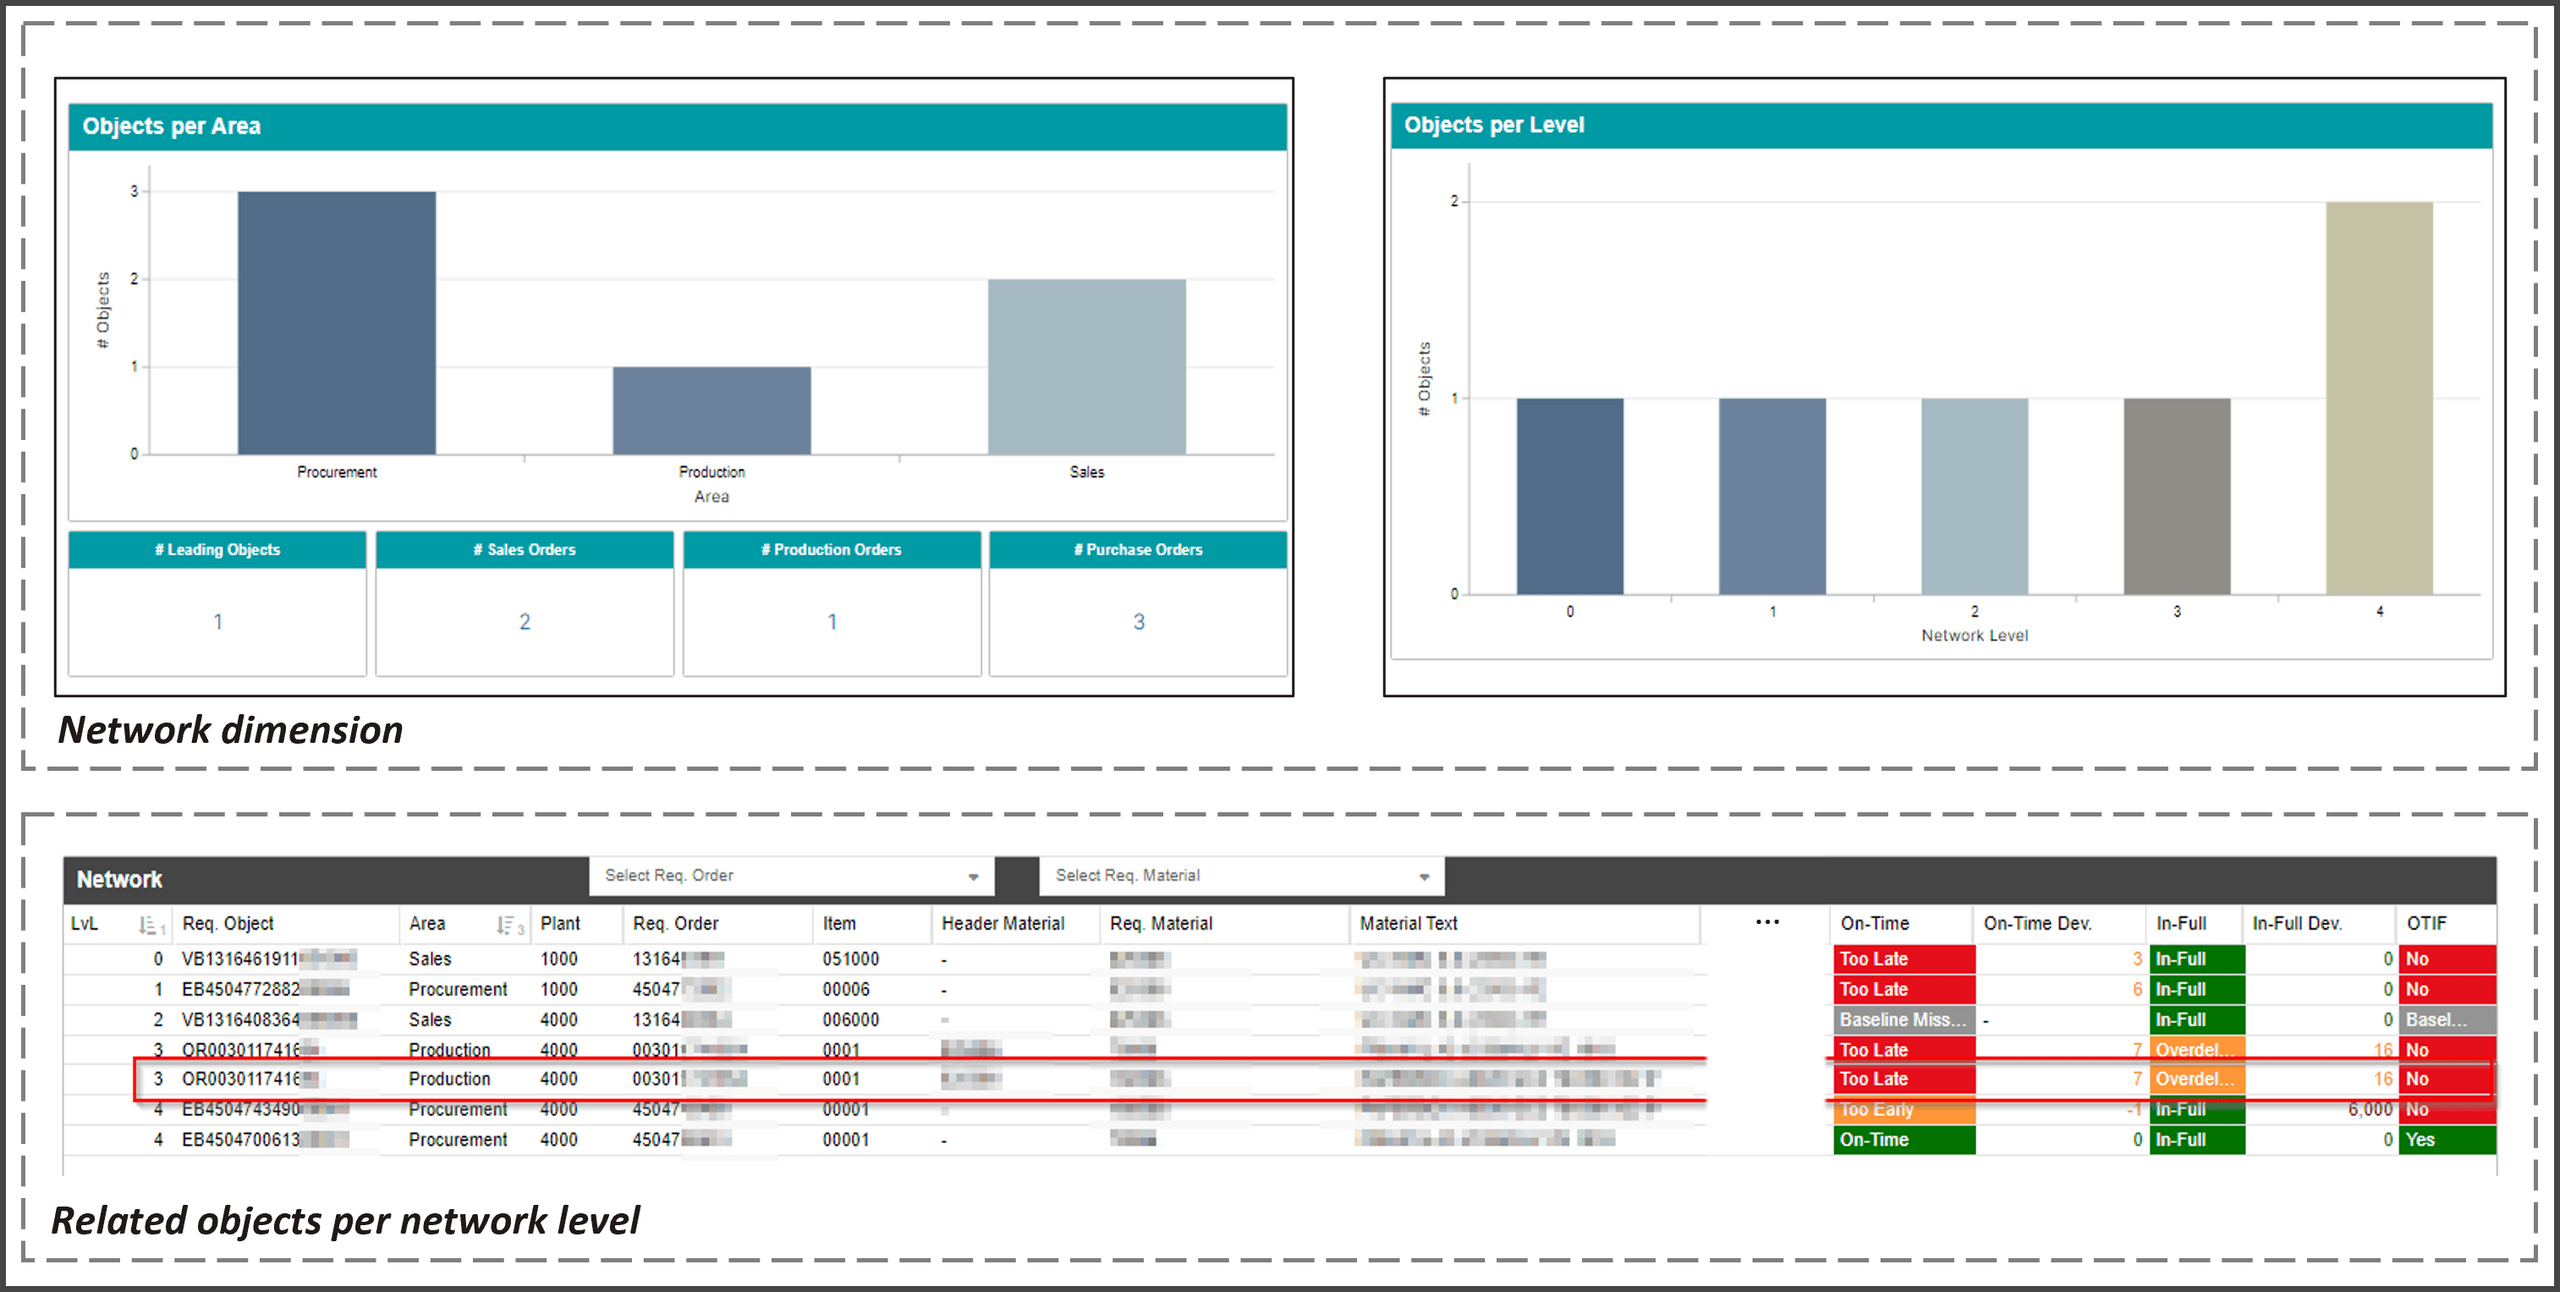Image resolution: width=2560 pixels, height=1292 pixels.
Task: Click the On-Time column header
Action: (x=1875, y=923)
